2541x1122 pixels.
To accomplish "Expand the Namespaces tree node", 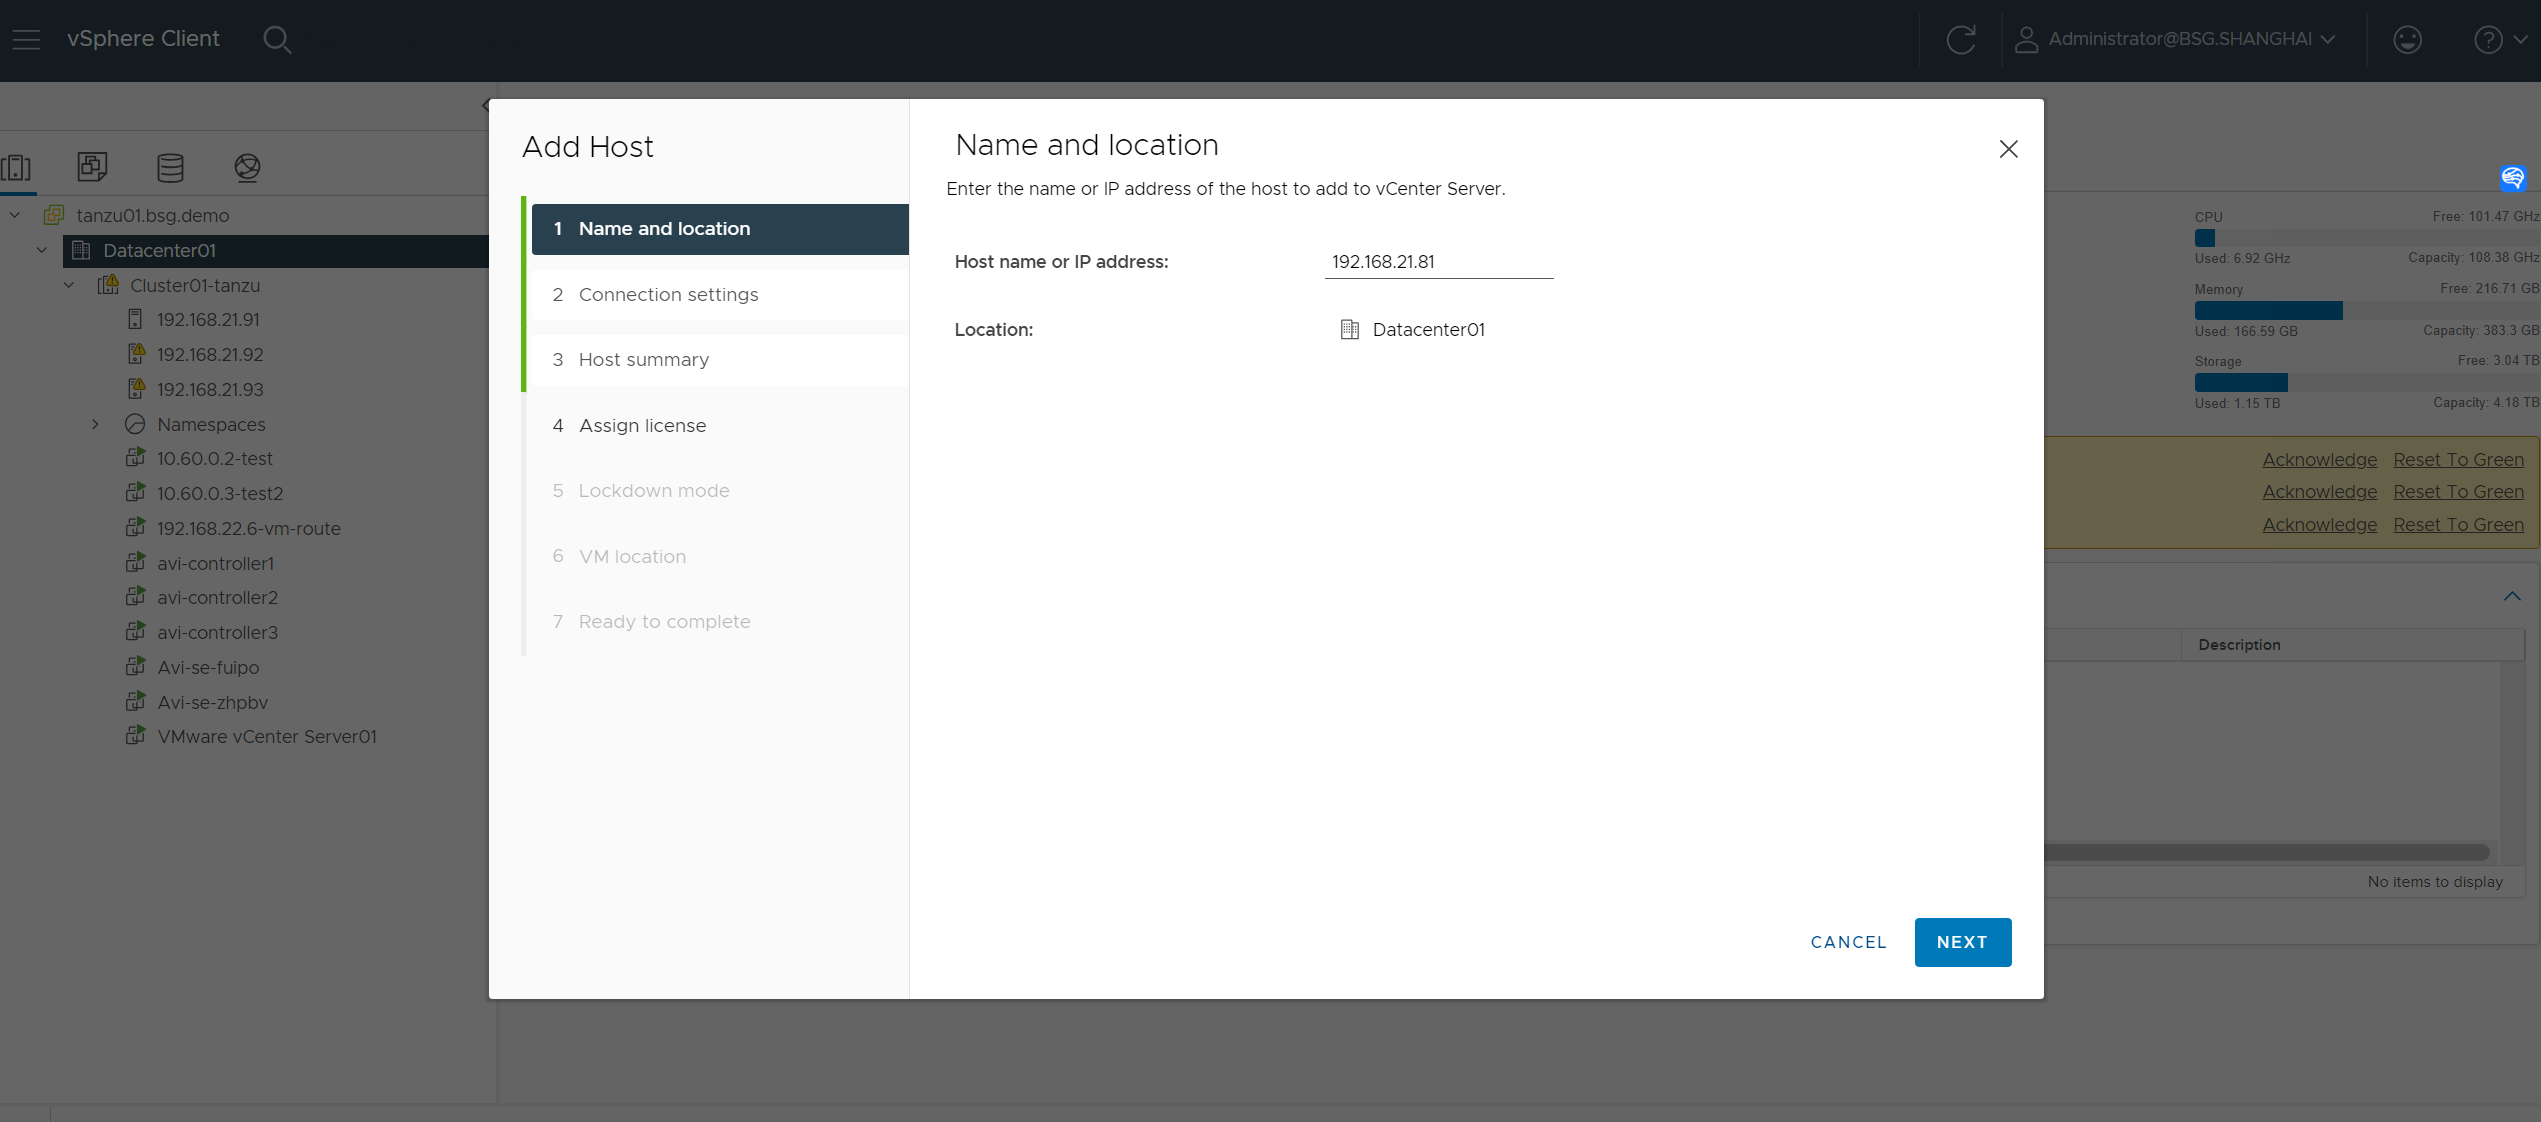I will 95,424.
